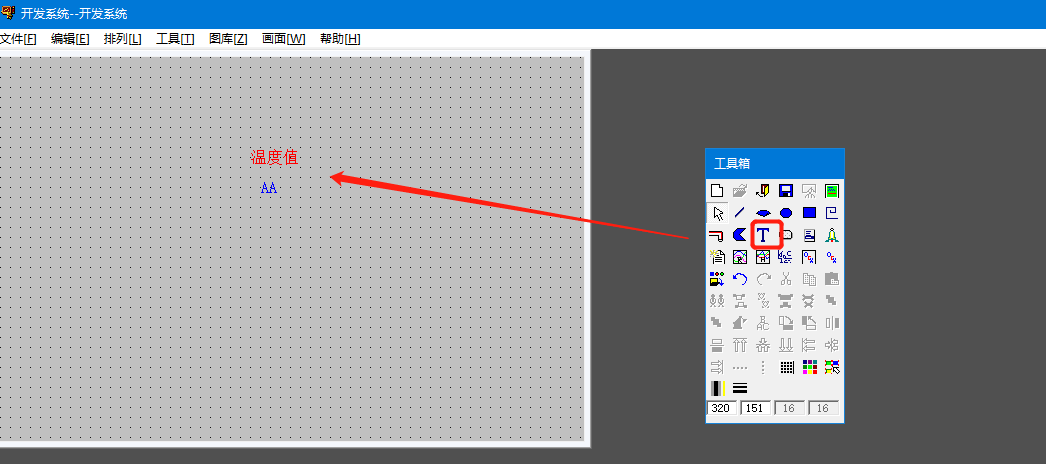Screen dimensions: 1046x464
Task: Open the 图库[Z] menu
Action: (x=228, y=39)
